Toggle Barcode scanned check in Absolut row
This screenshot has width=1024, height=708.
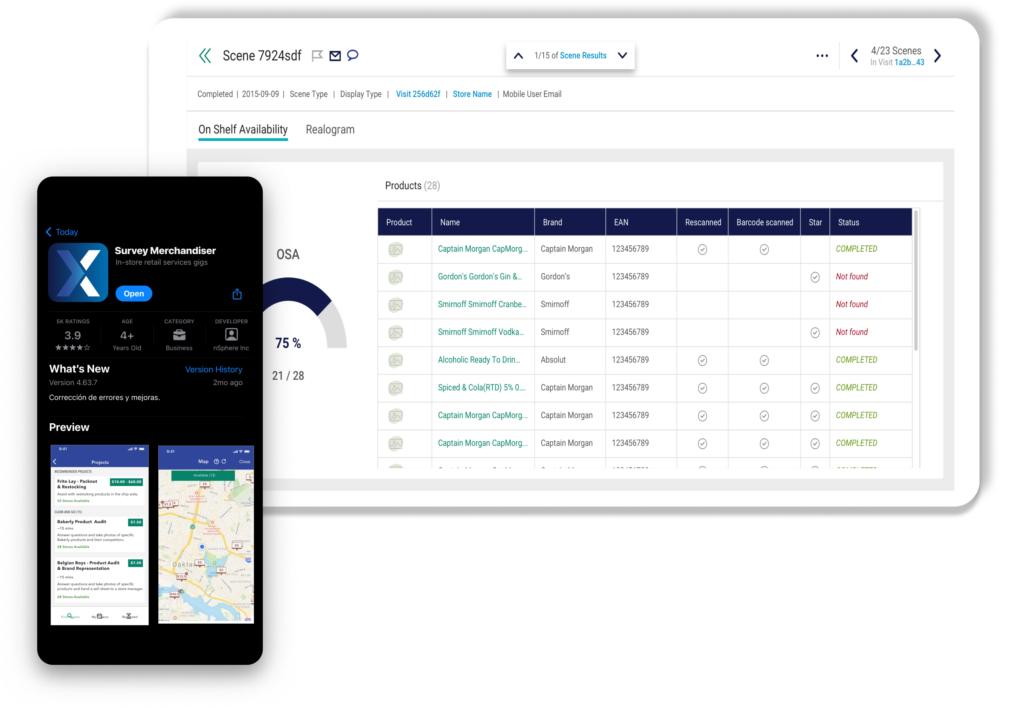764,360
